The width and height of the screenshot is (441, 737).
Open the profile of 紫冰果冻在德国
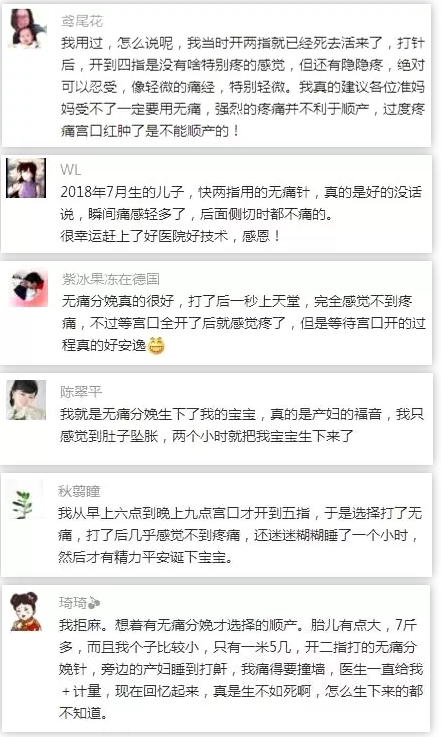pyautogui.click(x=110, y=279)
